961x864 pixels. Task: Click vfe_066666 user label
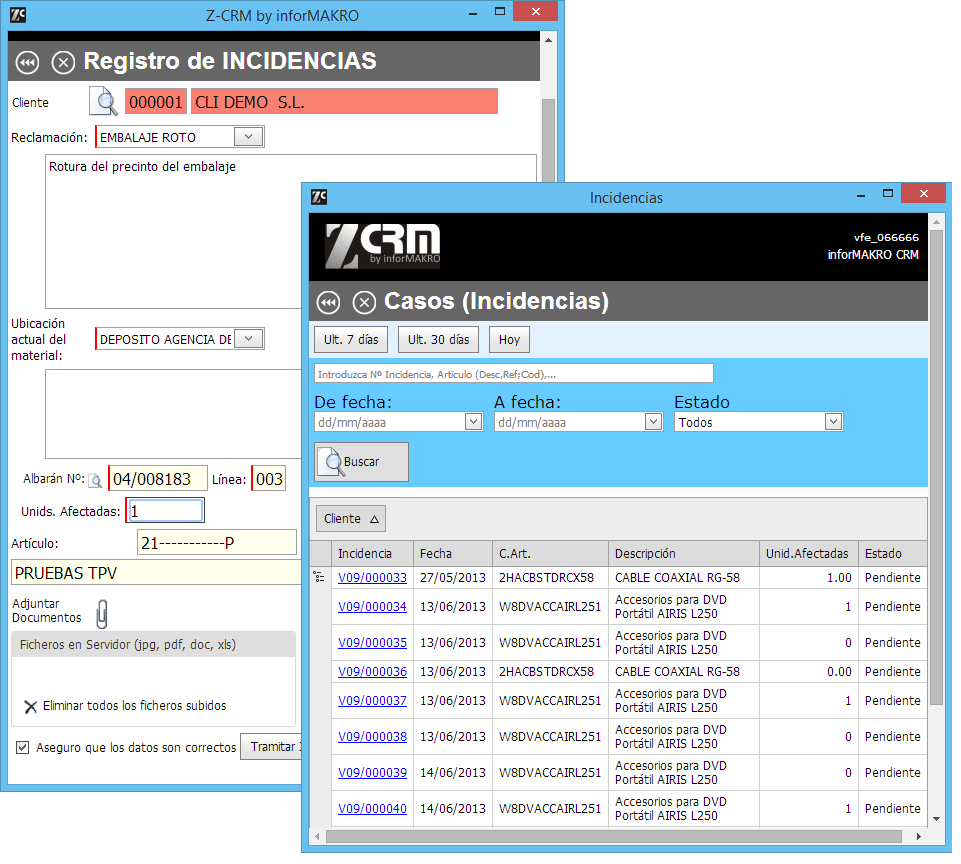[886, 238]
